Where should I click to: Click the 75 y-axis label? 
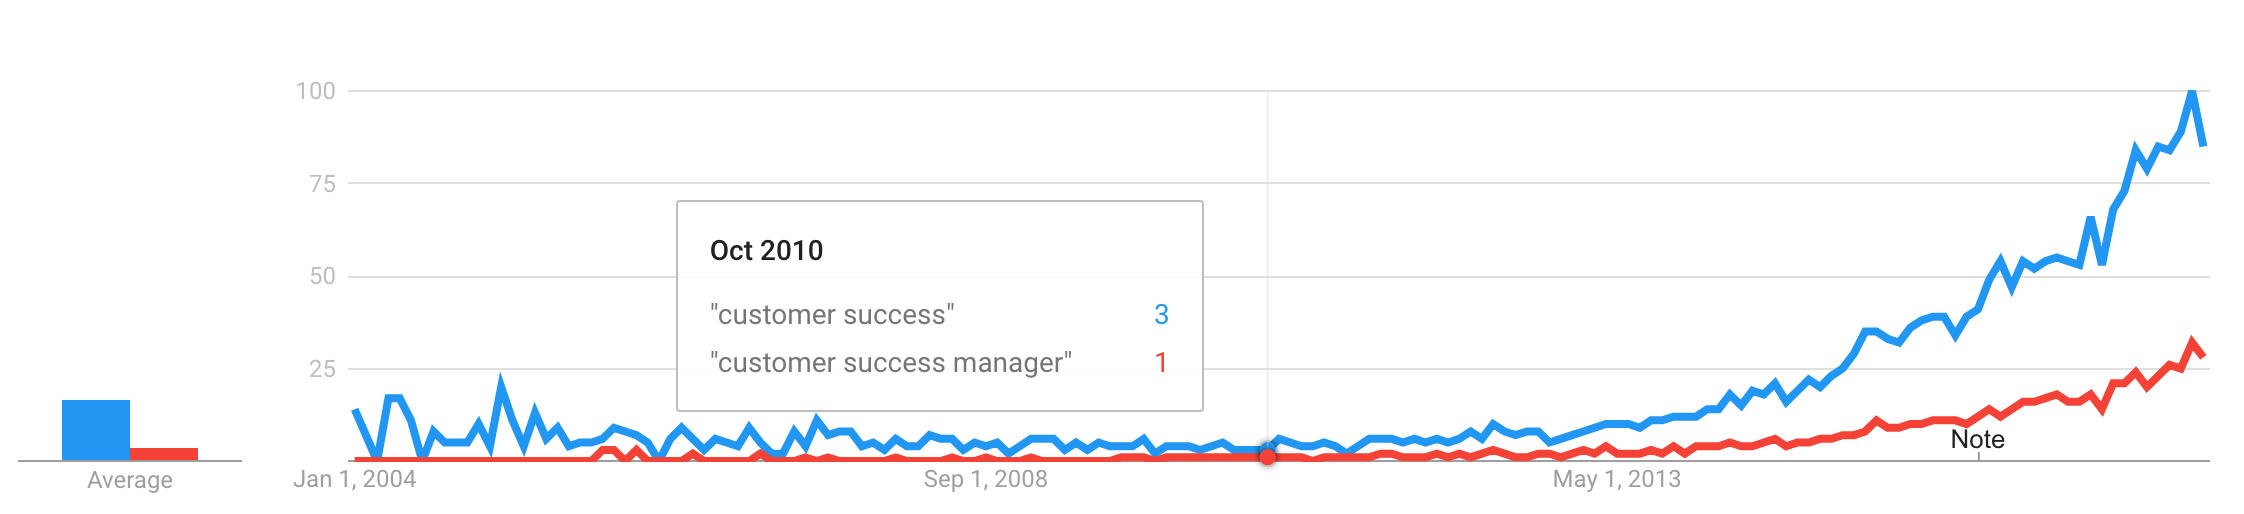tap(322, 183)
